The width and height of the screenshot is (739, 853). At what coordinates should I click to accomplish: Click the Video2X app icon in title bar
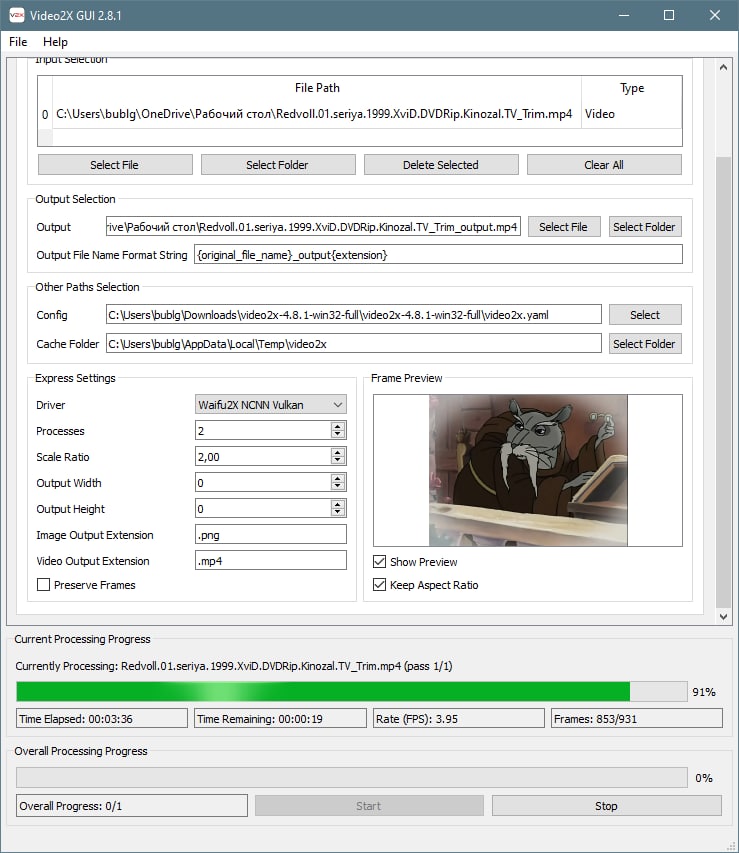[17, 15]
